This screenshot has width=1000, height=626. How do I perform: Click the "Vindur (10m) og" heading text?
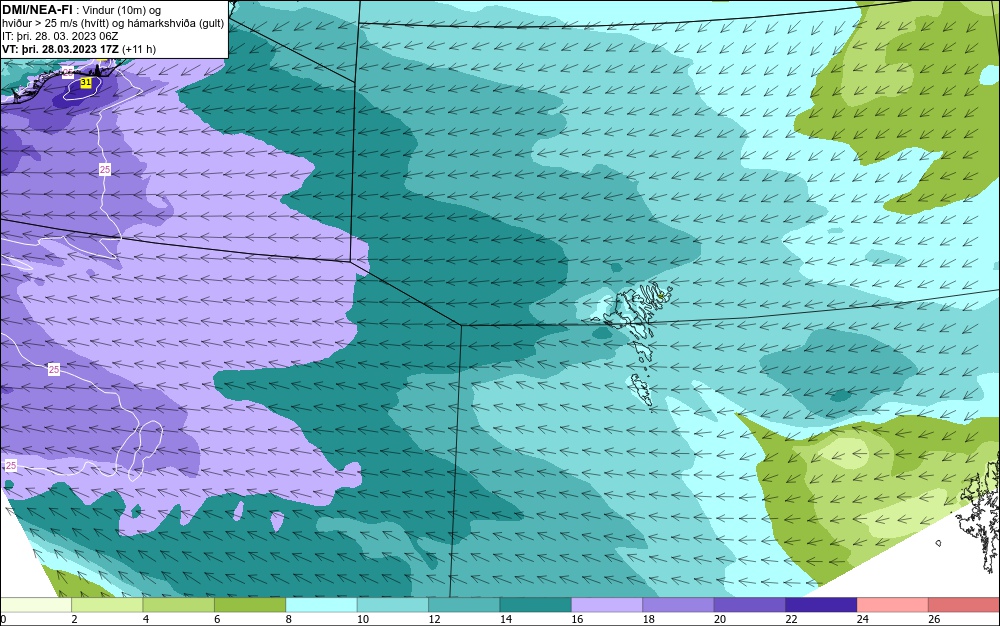point(122,10)
